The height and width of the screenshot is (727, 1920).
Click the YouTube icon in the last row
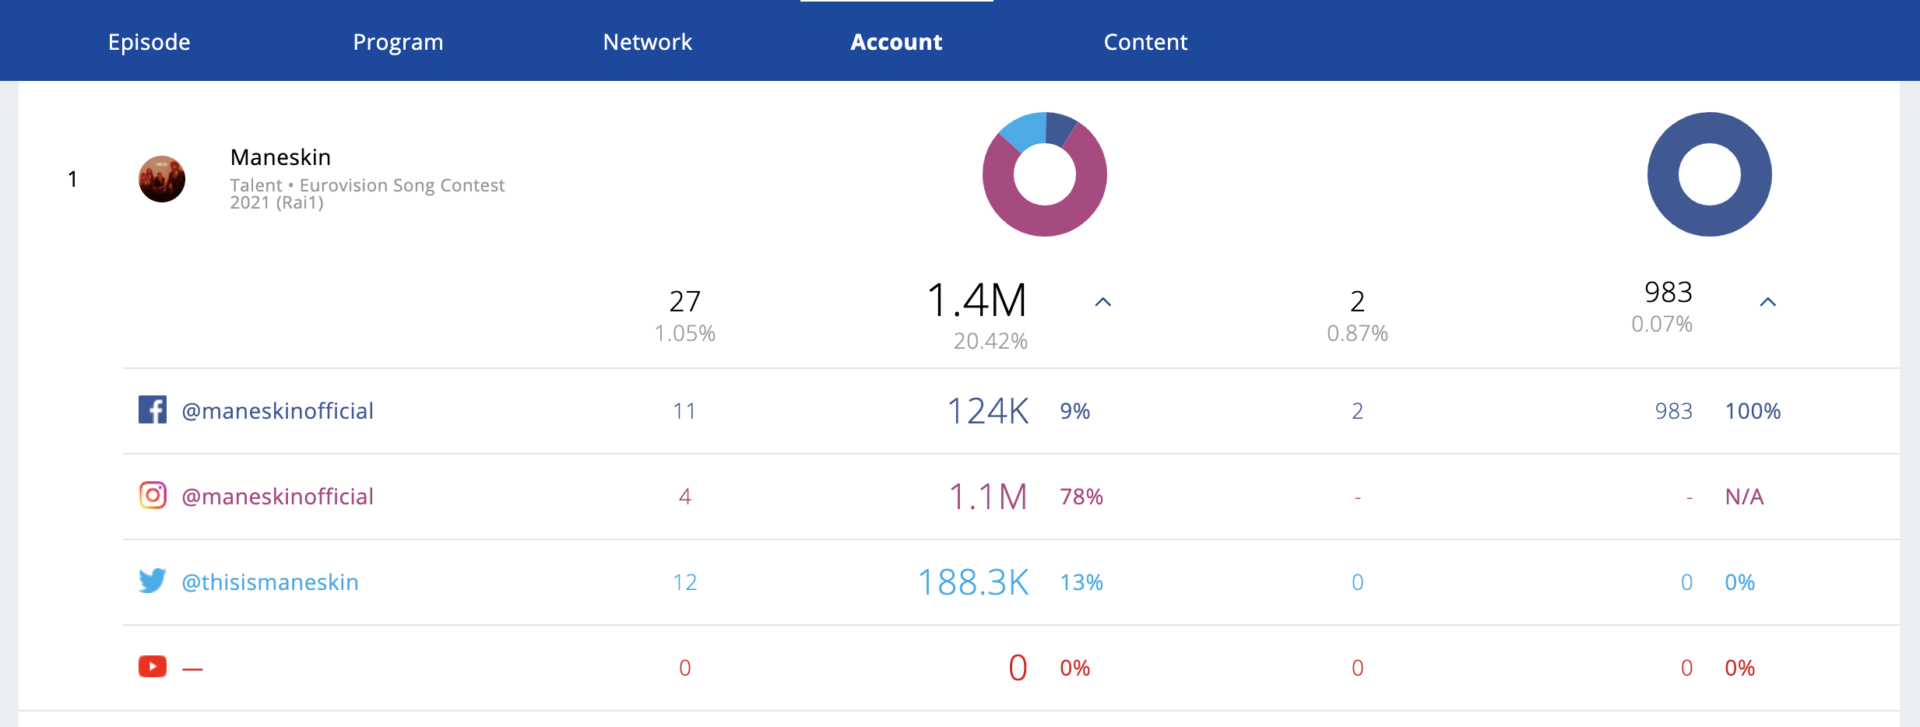pyautogui.click(x=152, y=666)
